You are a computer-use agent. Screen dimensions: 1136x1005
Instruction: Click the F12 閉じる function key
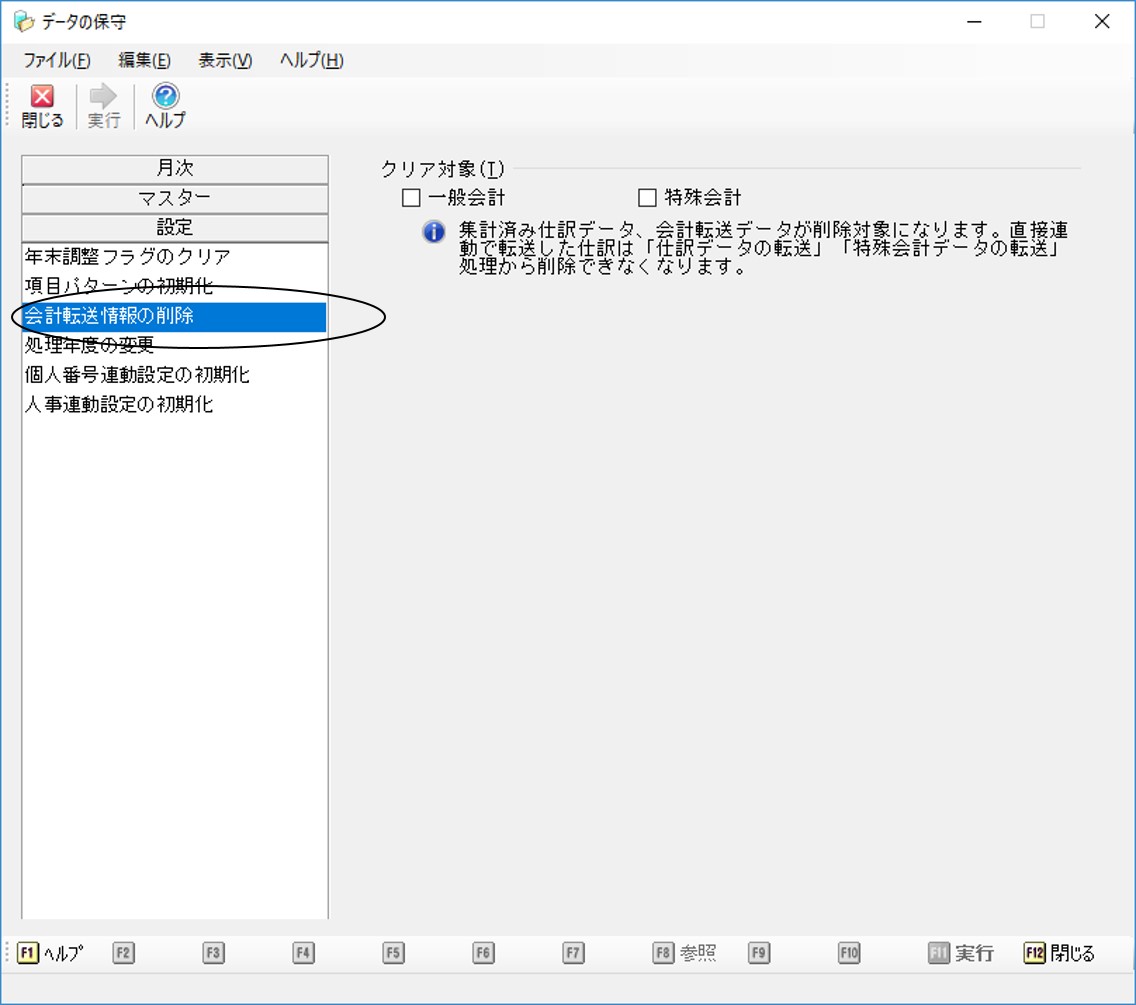coord(1059,953)
